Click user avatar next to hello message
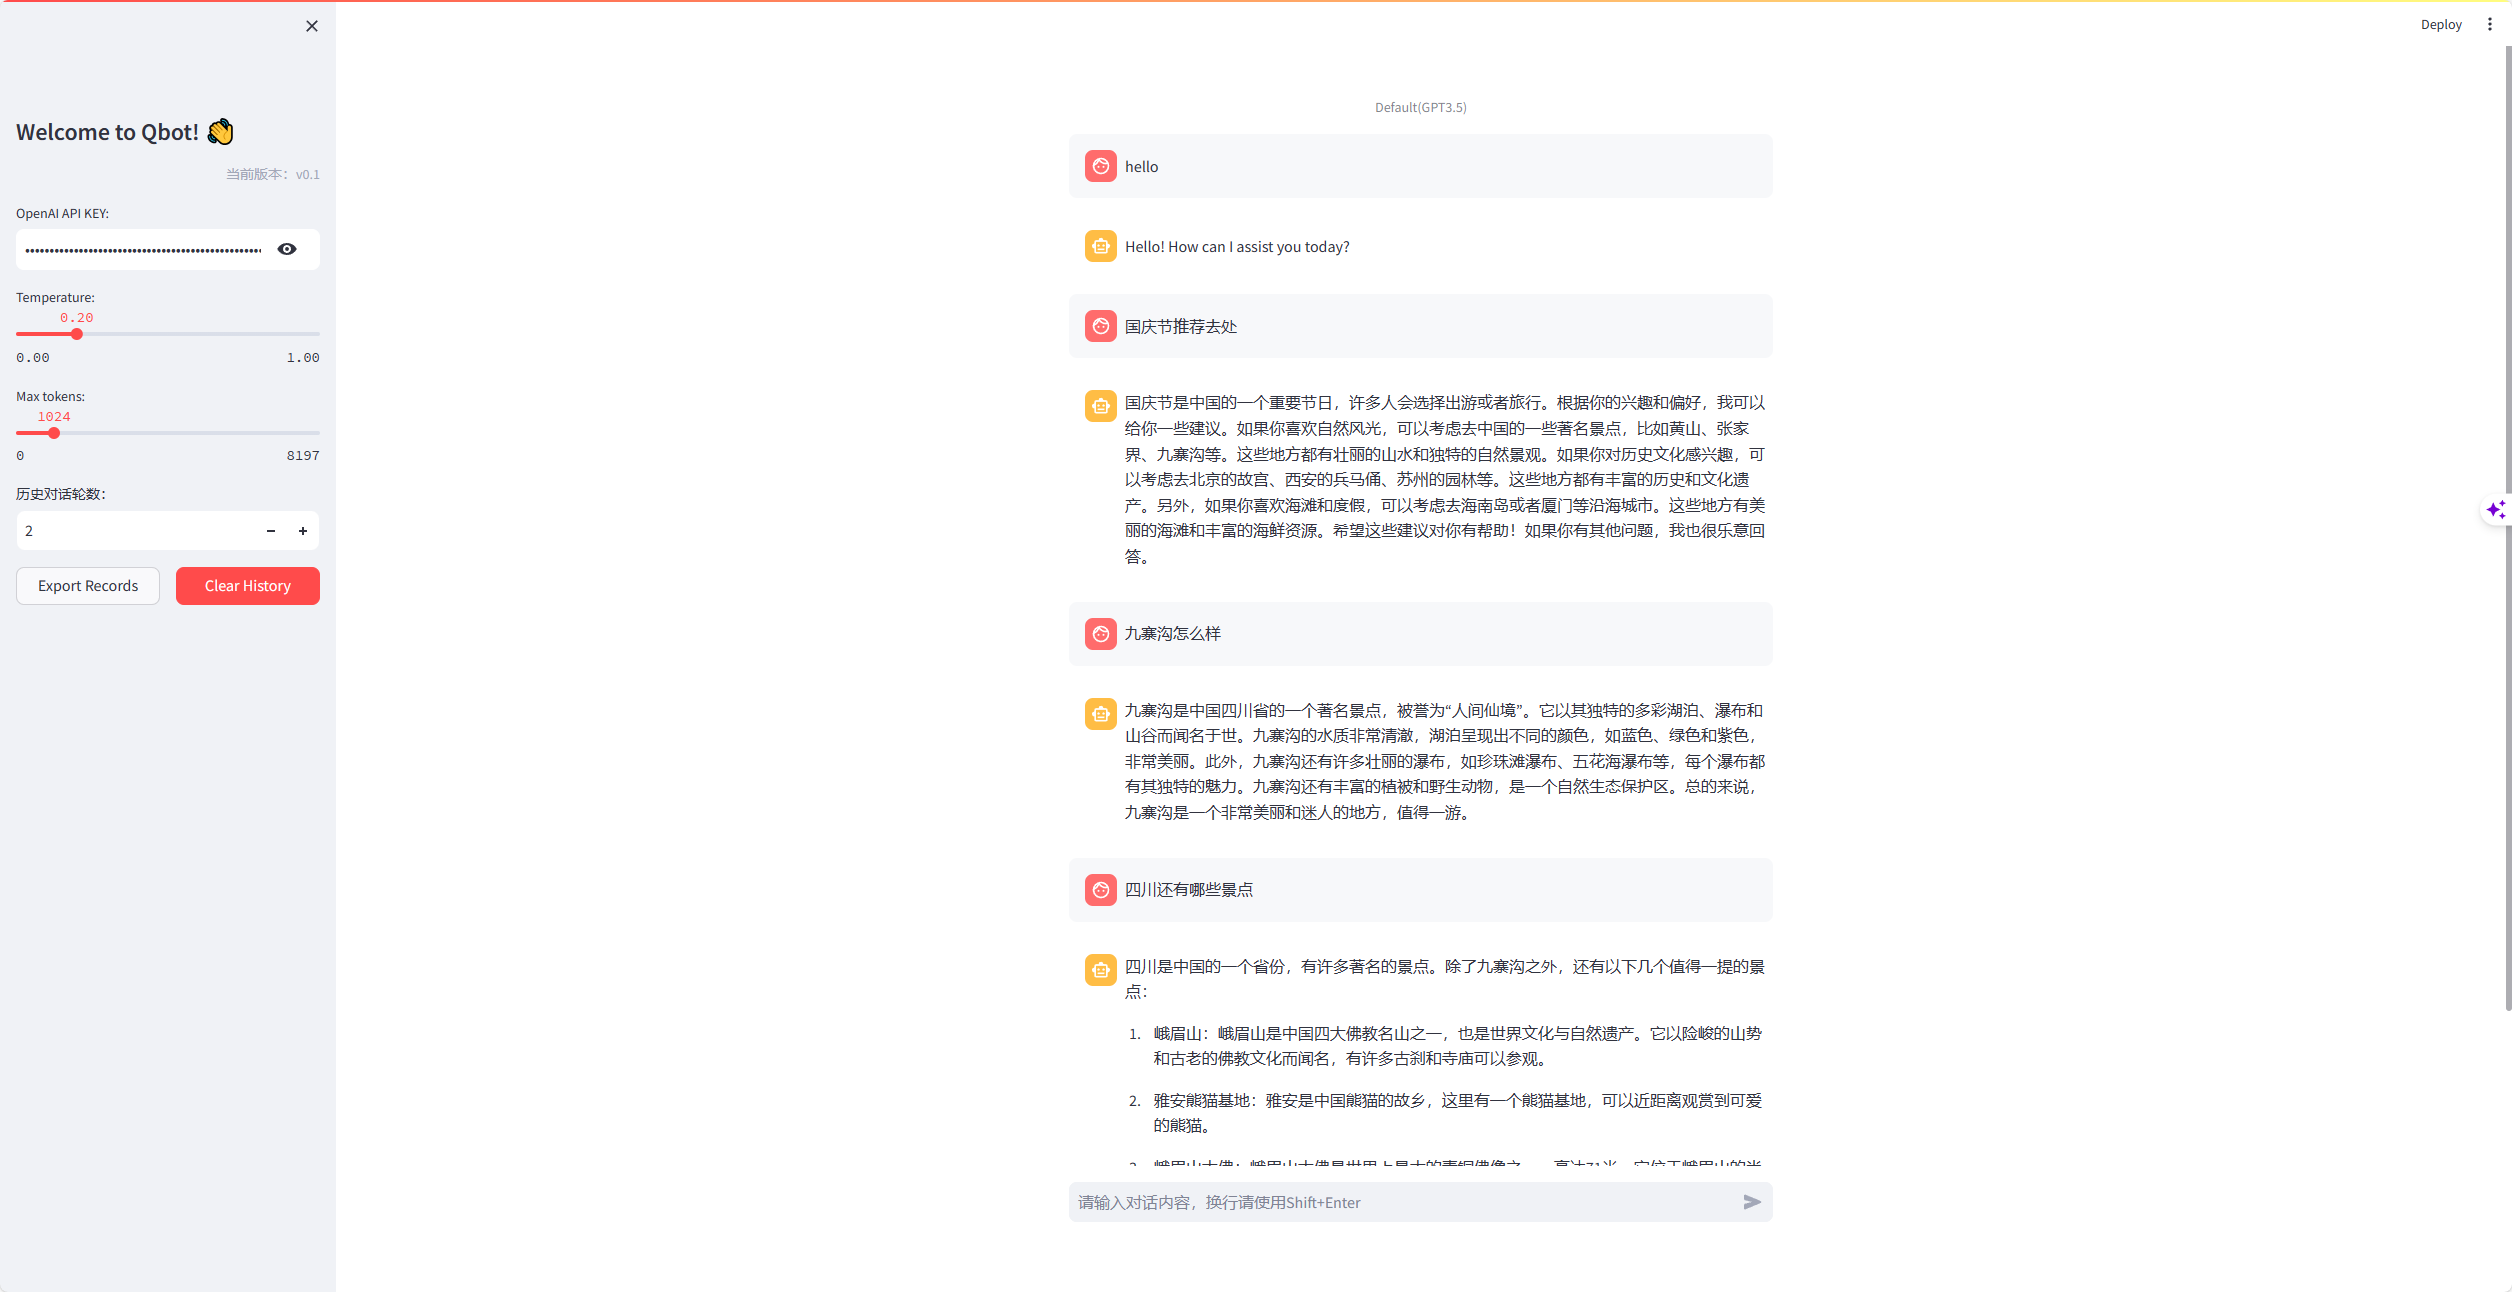Screen dimensions: 2512x1292 tap(1100, 166)
